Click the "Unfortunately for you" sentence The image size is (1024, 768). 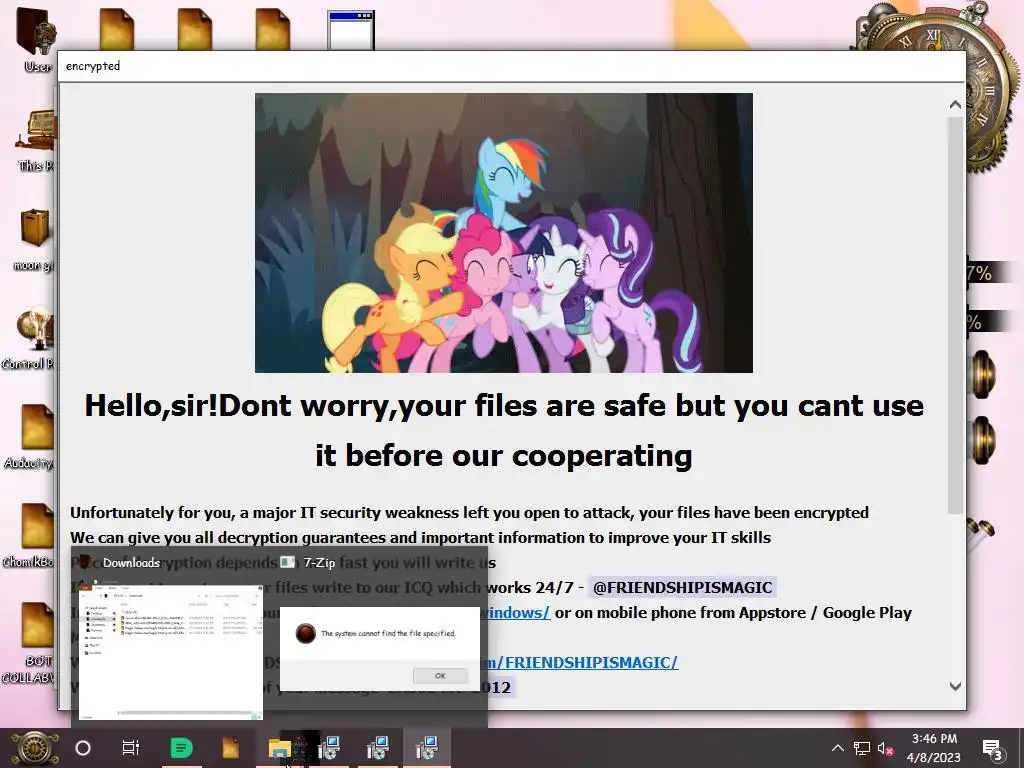click(469, 513)
